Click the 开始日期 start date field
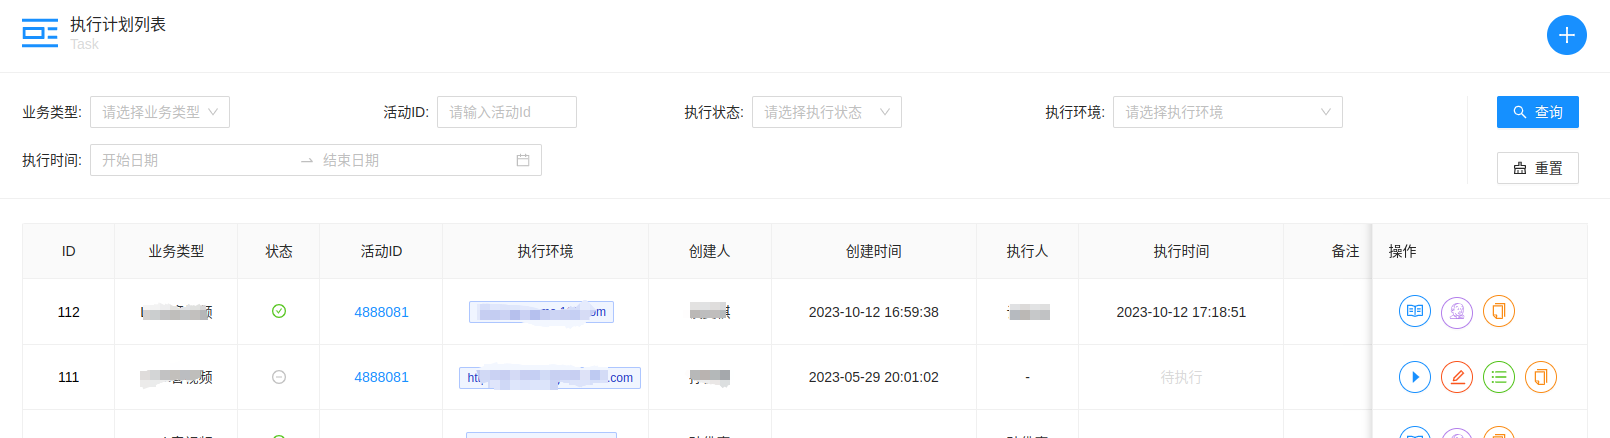 [190, 160]
